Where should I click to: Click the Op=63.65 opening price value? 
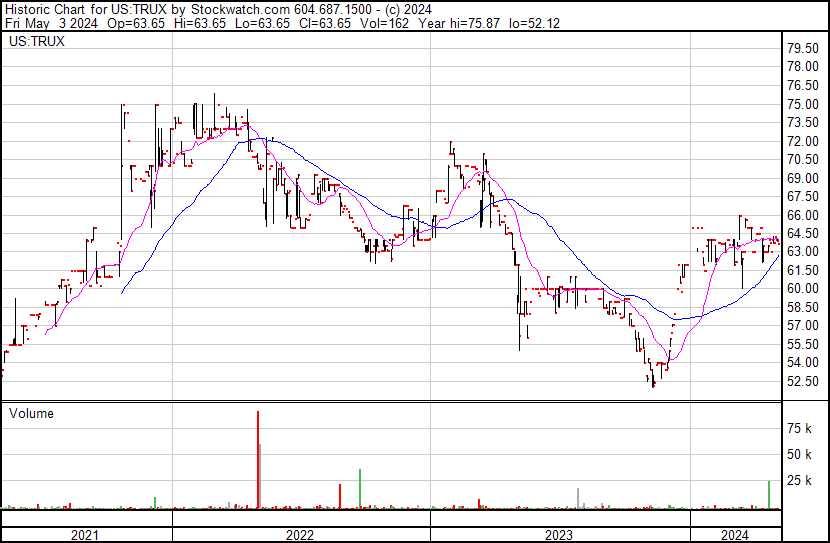coord(136,23)
